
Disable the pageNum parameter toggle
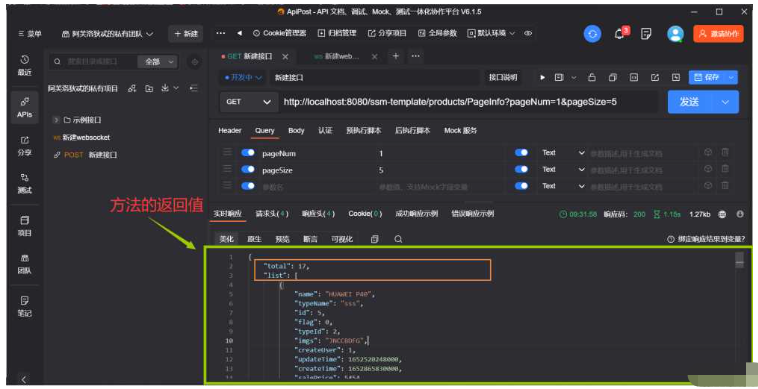248,153
